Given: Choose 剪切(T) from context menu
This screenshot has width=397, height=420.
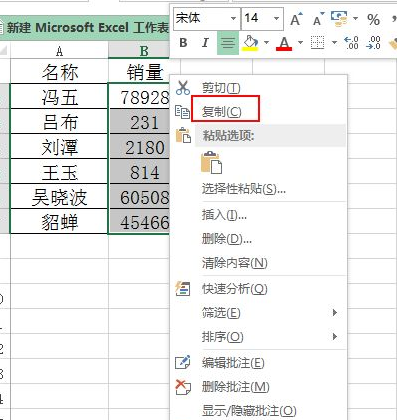Looking at the screenshot, I should 221,88.
